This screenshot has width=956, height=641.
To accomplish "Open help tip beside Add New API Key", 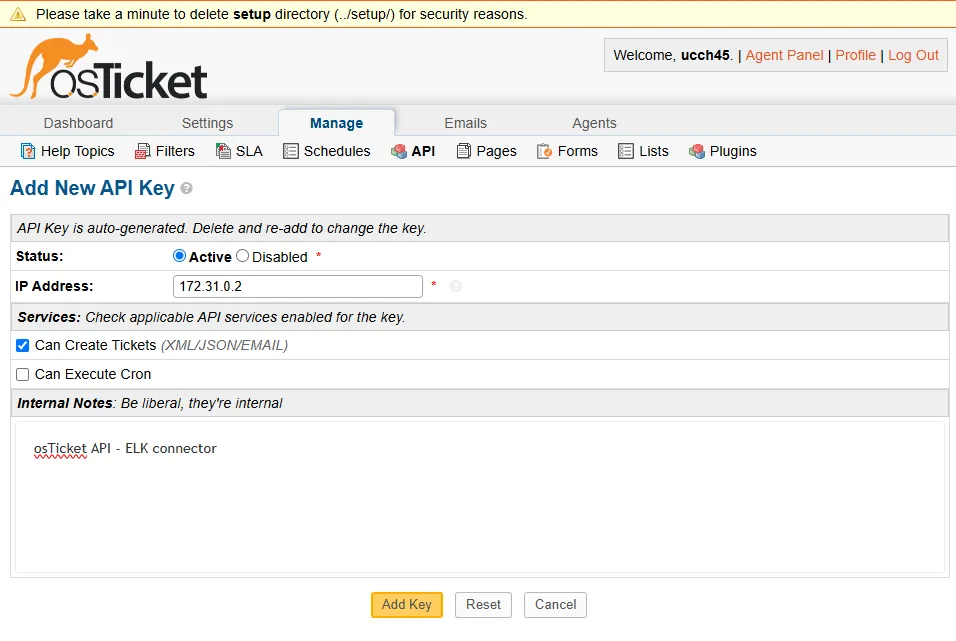I will click(186, 188).
